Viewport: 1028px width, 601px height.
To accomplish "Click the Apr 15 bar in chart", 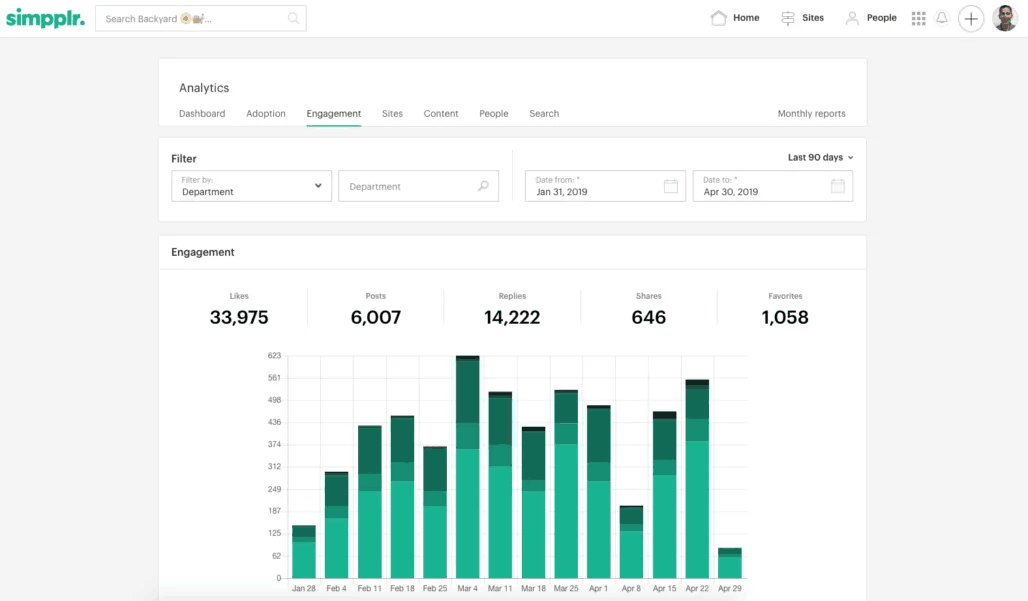I will pyautogui.click(x=664, y=495).
